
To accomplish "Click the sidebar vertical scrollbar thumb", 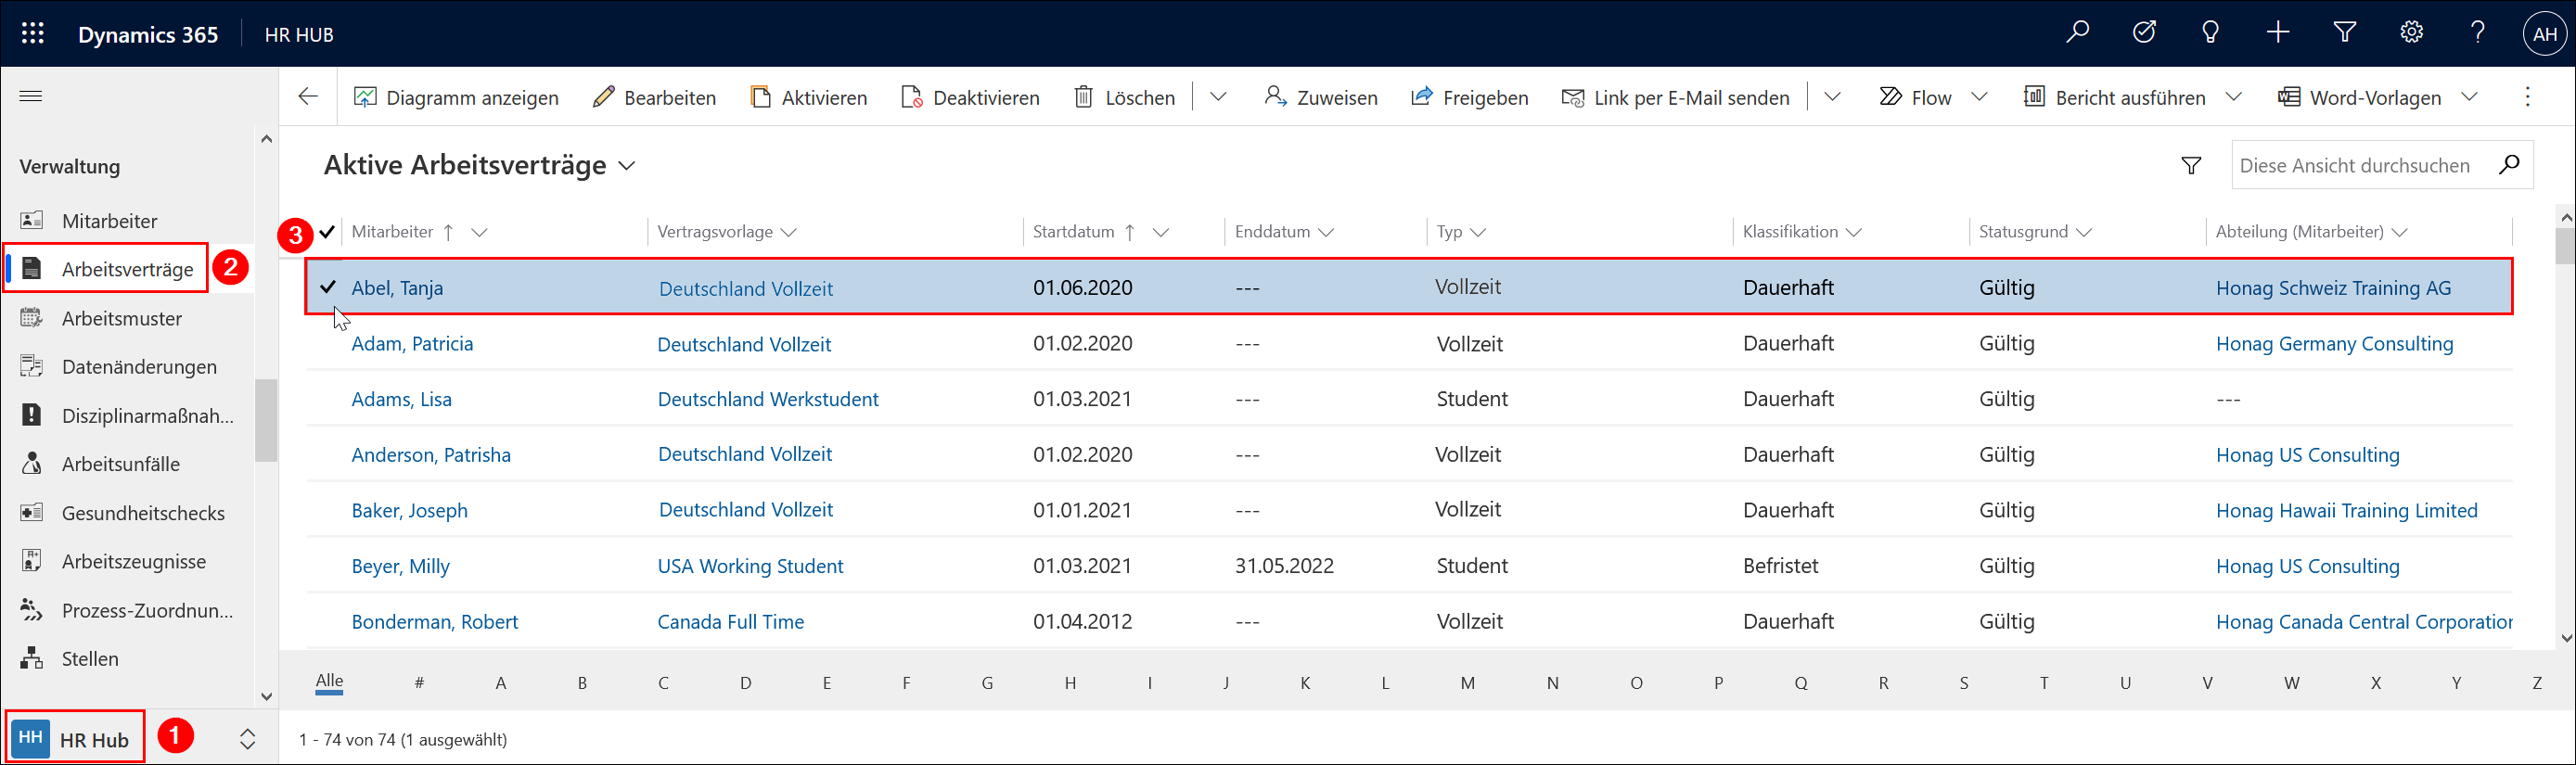I will click(x=265, y=420).
